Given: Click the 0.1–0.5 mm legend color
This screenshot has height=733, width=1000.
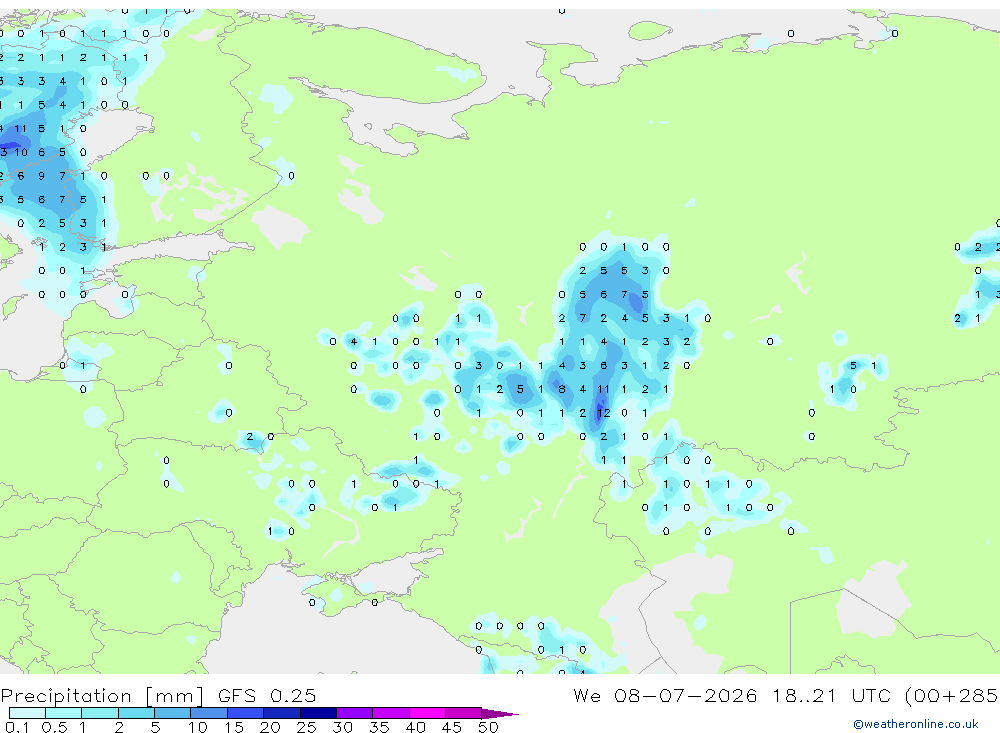Looking at the screenshot, I should point(27,713).
